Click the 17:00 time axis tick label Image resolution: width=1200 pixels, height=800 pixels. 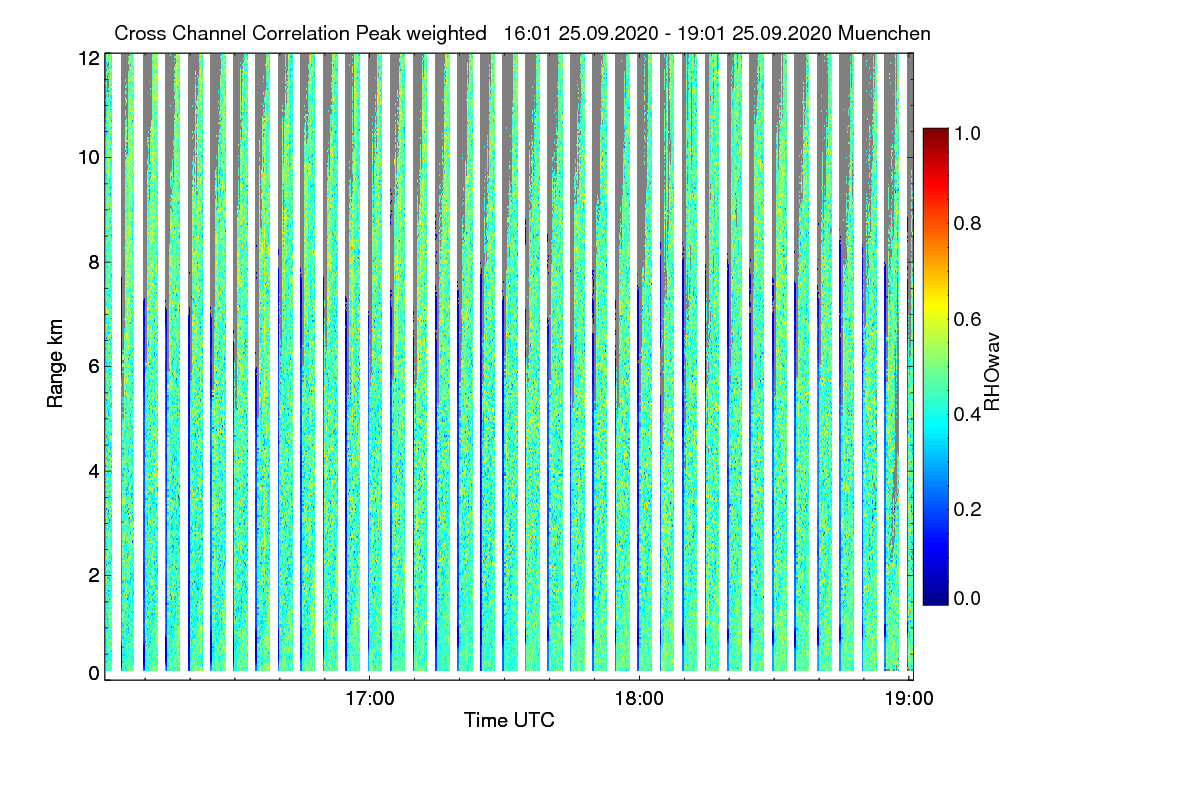tap(370, 698)
